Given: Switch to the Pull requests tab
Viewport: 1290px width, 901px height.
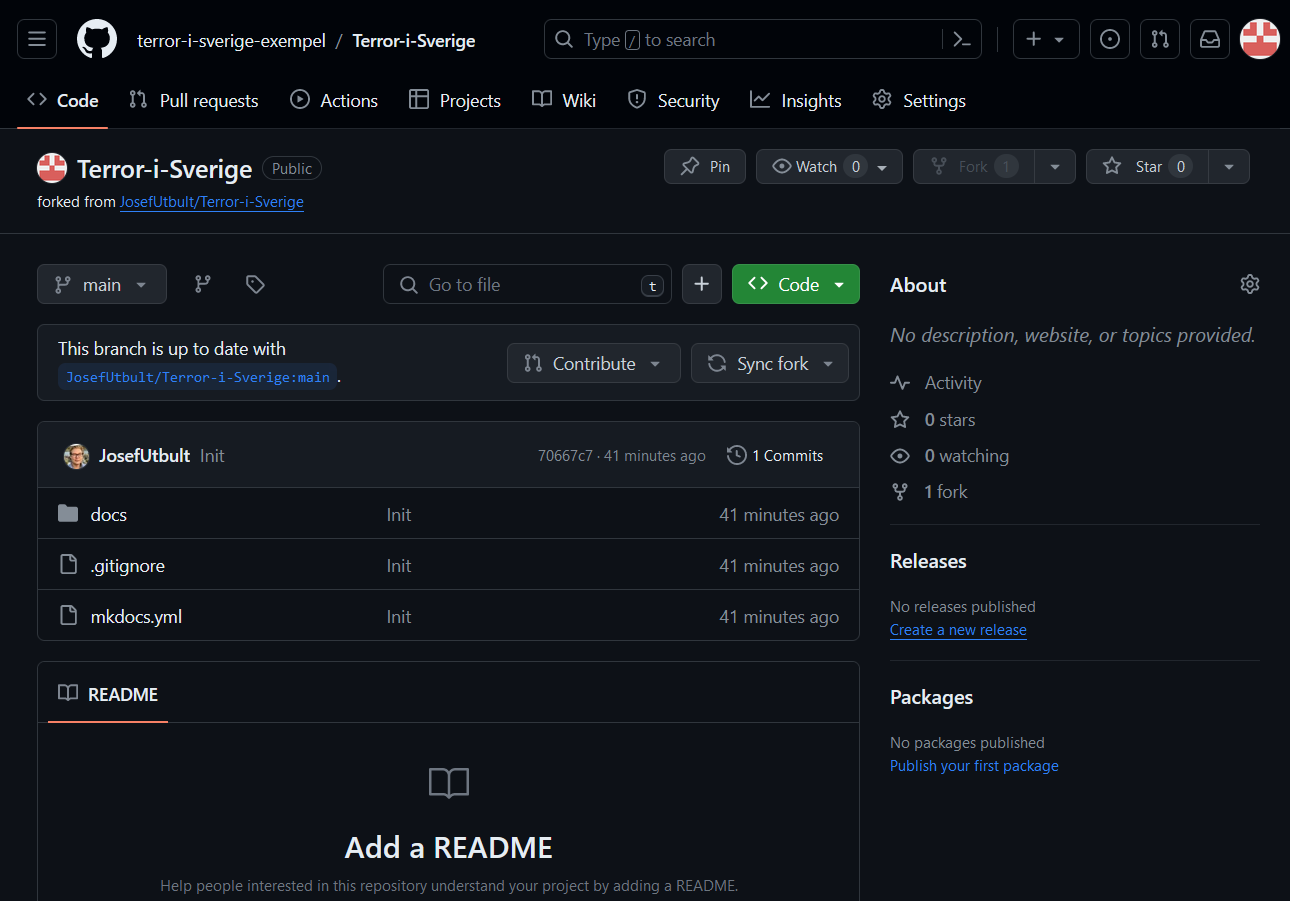Looking at the screenshot, I should pyautogui.click(x=194, y=100).
